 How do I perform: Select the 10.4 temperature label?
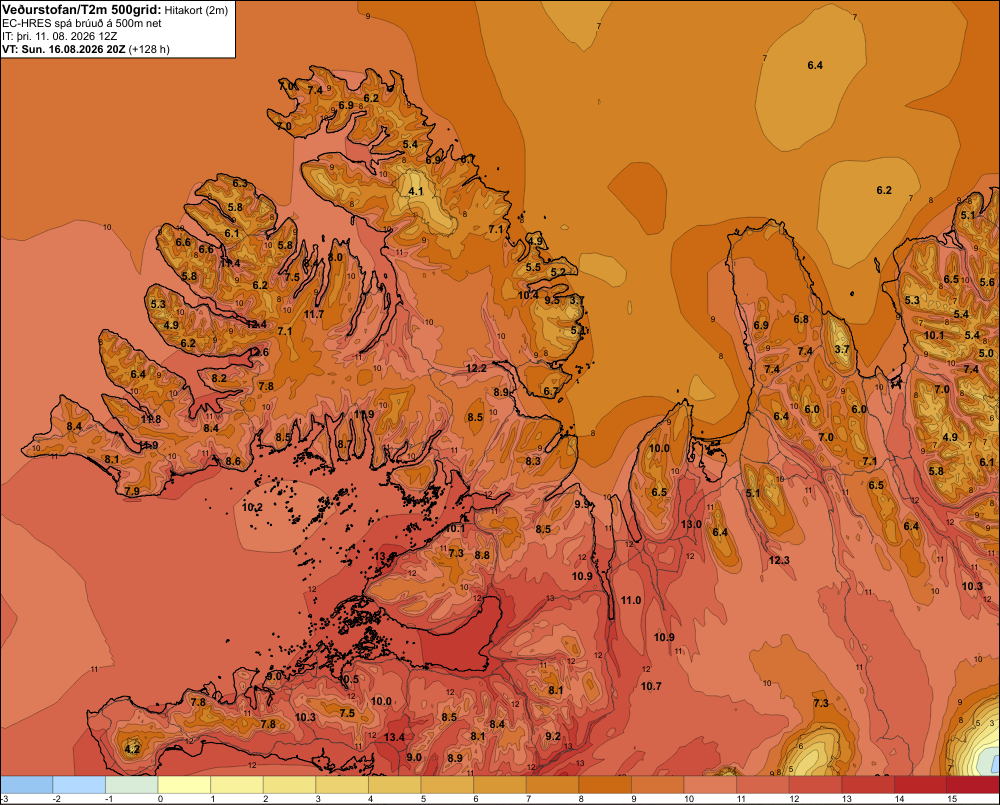tap(528, 295)
